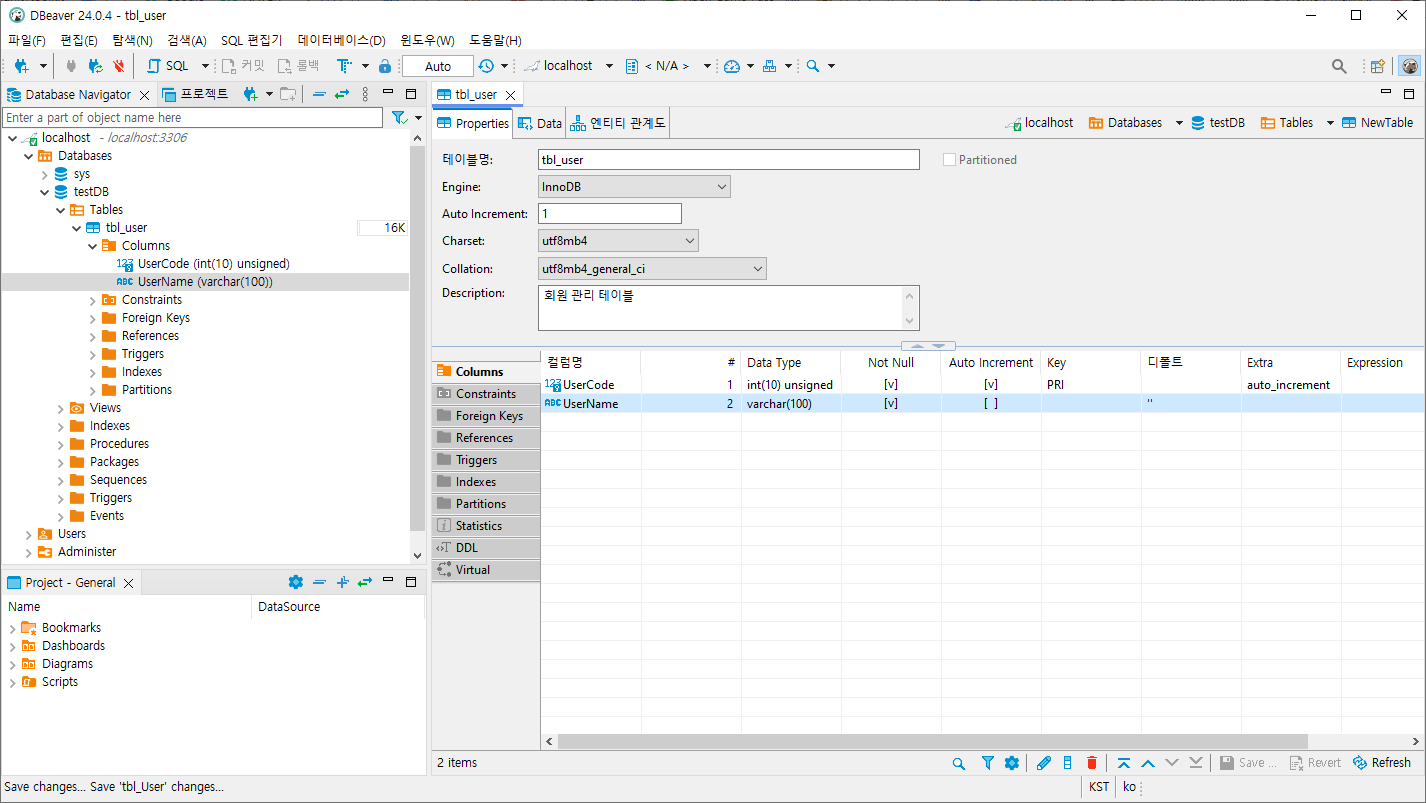This screenshot has height=803, width=1426.
Task: Click the transaction mode format icon after 롤백
Action: 344,66
